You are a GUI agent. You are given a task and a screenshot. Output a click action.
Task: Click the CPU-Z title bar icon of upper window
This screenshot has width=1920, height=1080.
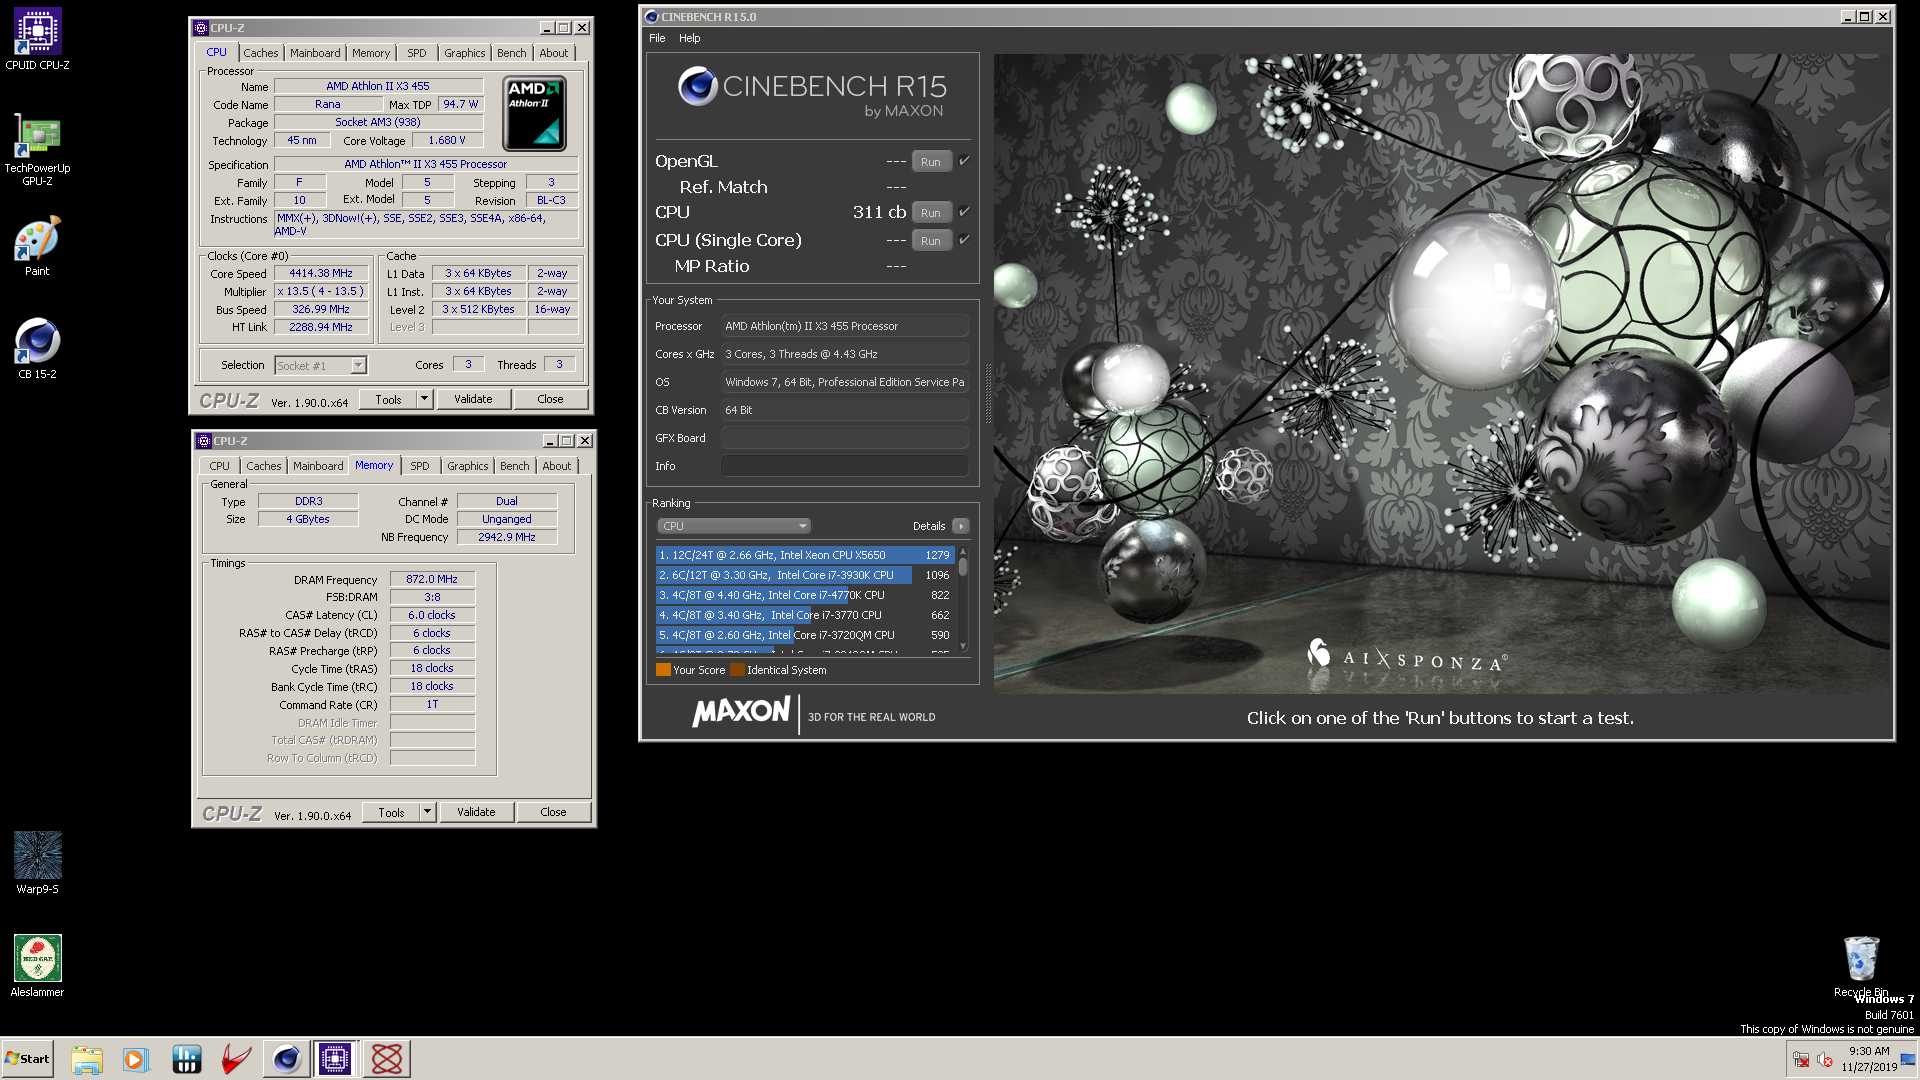point(201,28)
